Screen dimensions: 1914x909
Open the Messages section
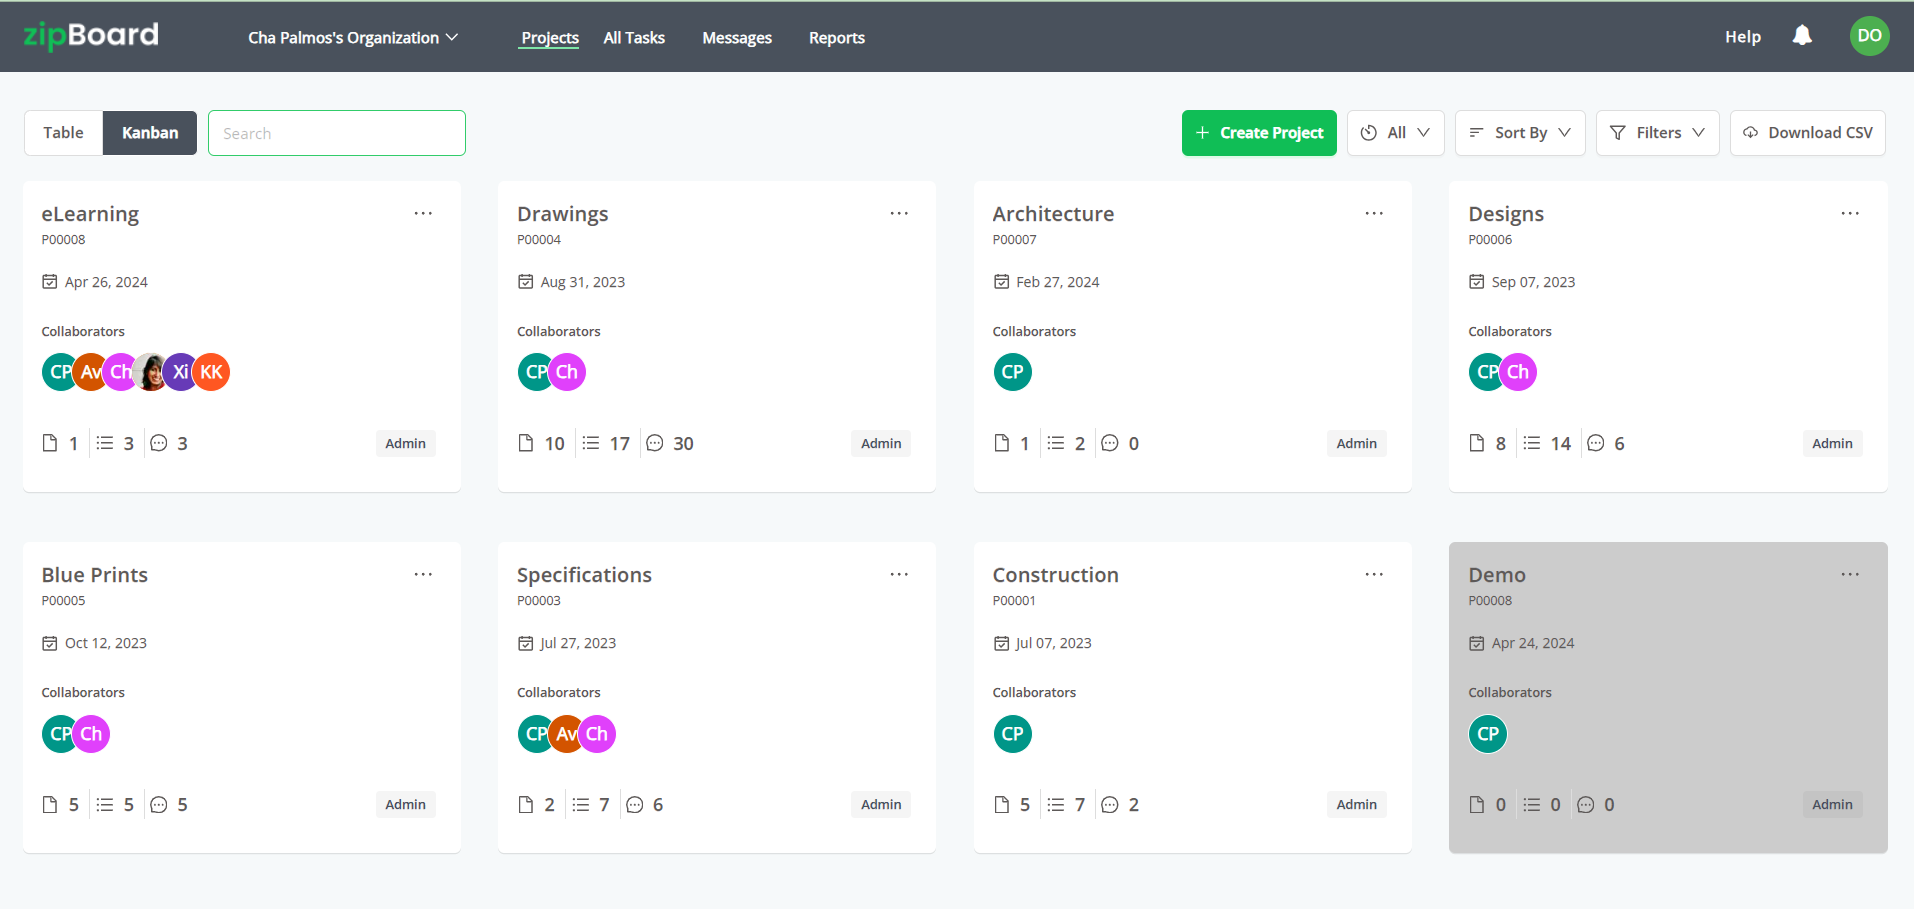(737, 37)
